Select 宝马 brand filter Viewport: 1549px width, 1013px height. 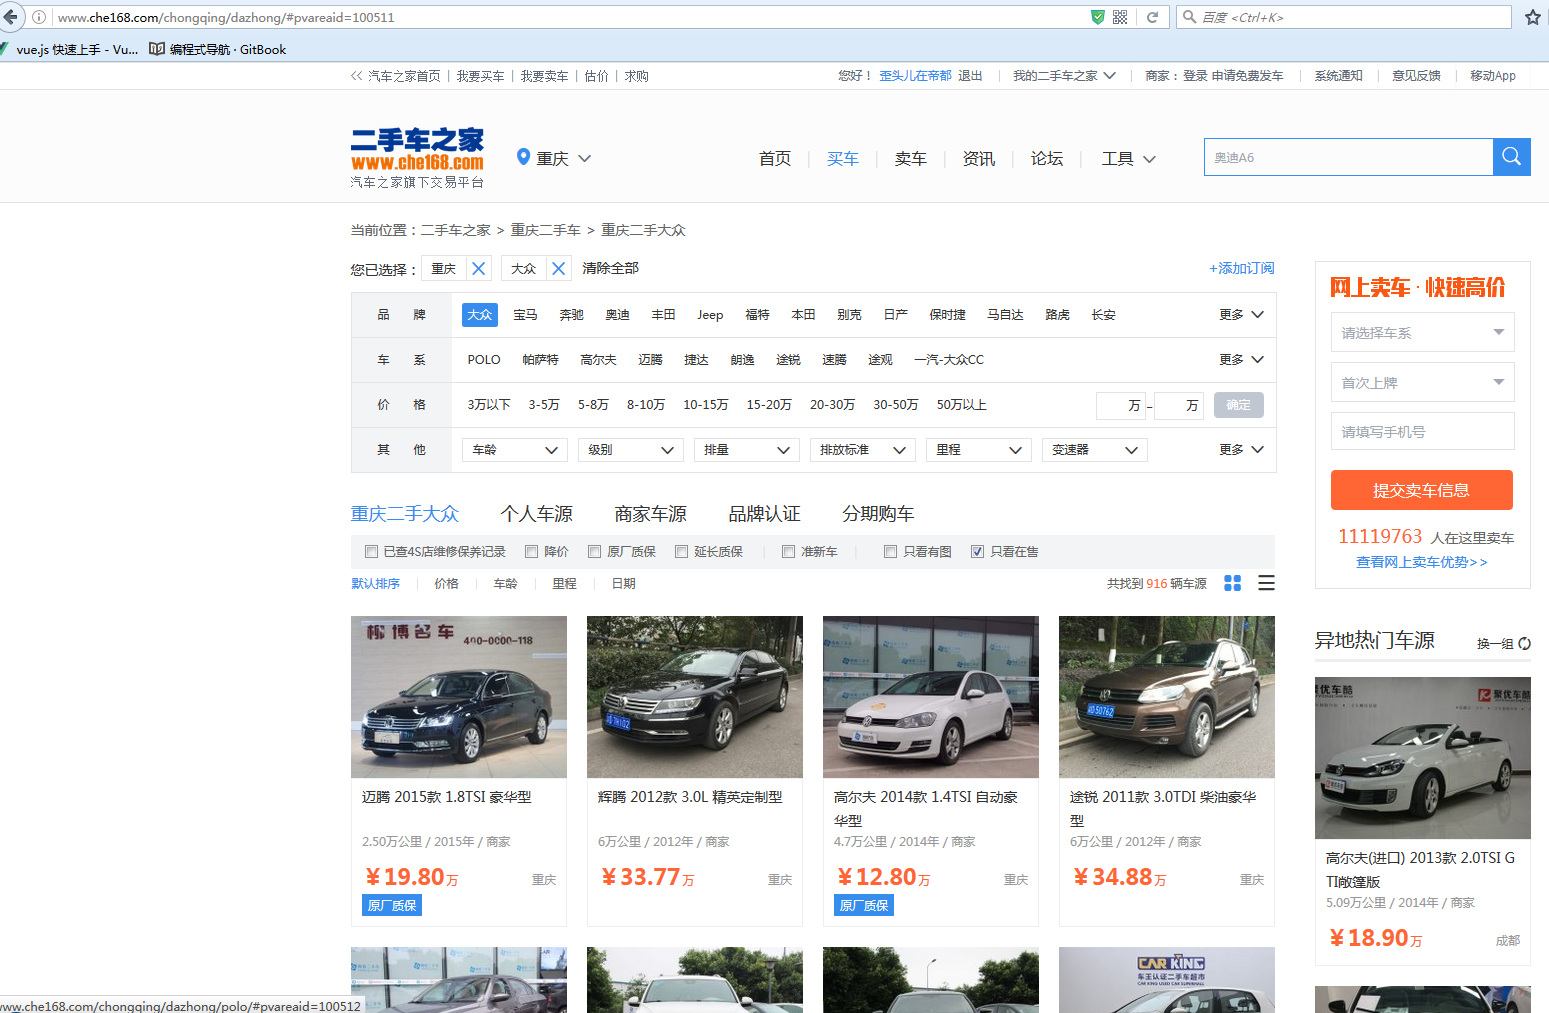point(525,314)
